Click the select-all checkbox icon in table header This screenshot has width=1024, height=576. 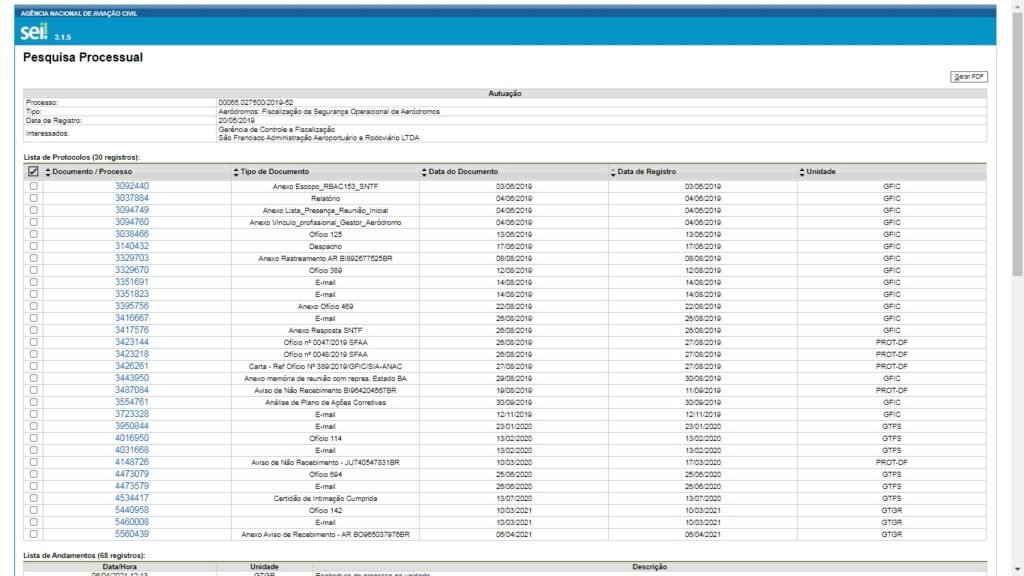point(33,172)
